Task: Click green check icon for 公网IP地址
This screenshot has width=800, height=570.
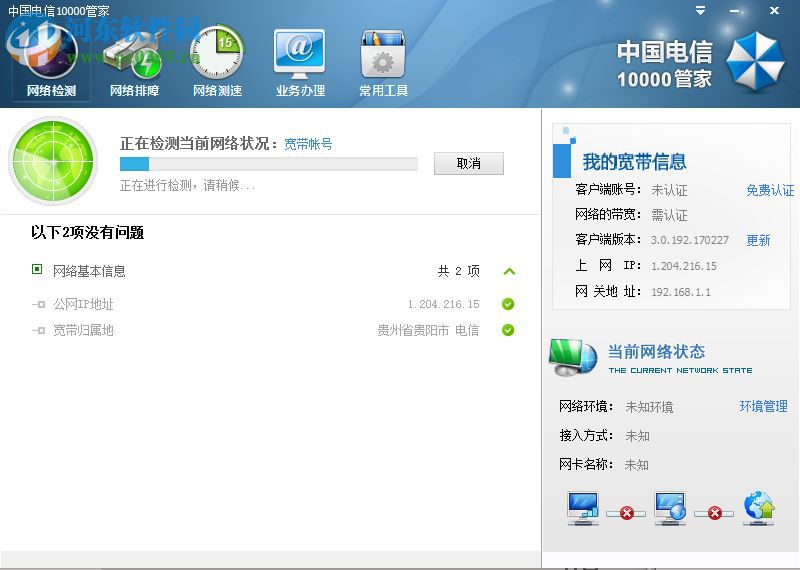Action: click(508, 304)
